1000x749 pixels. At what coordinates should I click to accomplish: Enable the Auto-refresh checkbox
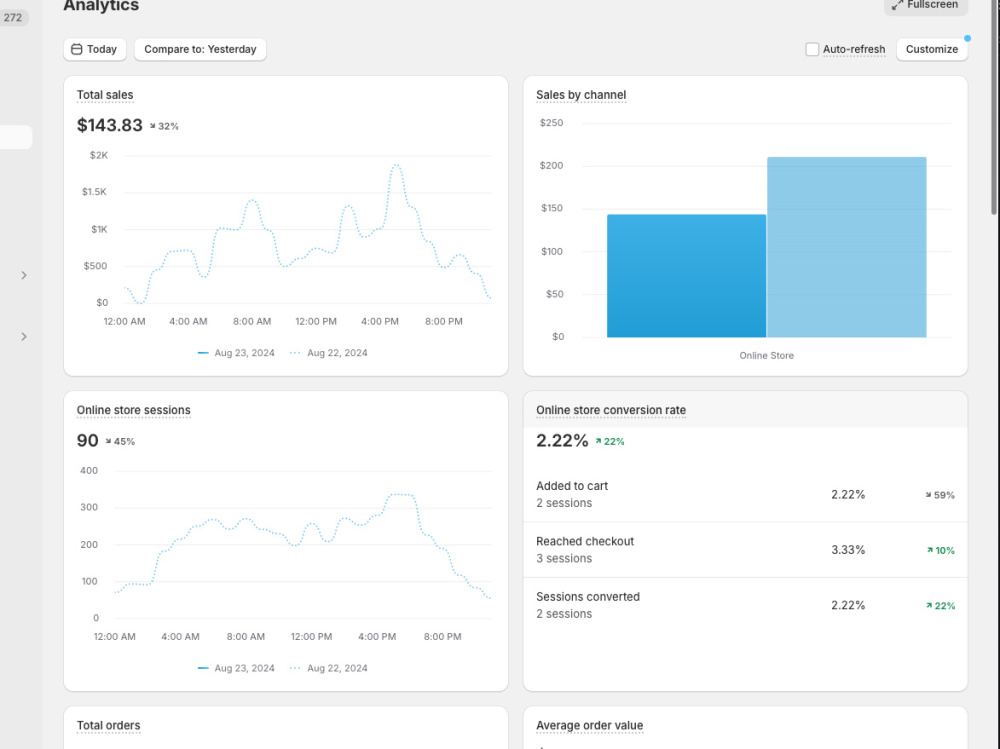(812, 49)
